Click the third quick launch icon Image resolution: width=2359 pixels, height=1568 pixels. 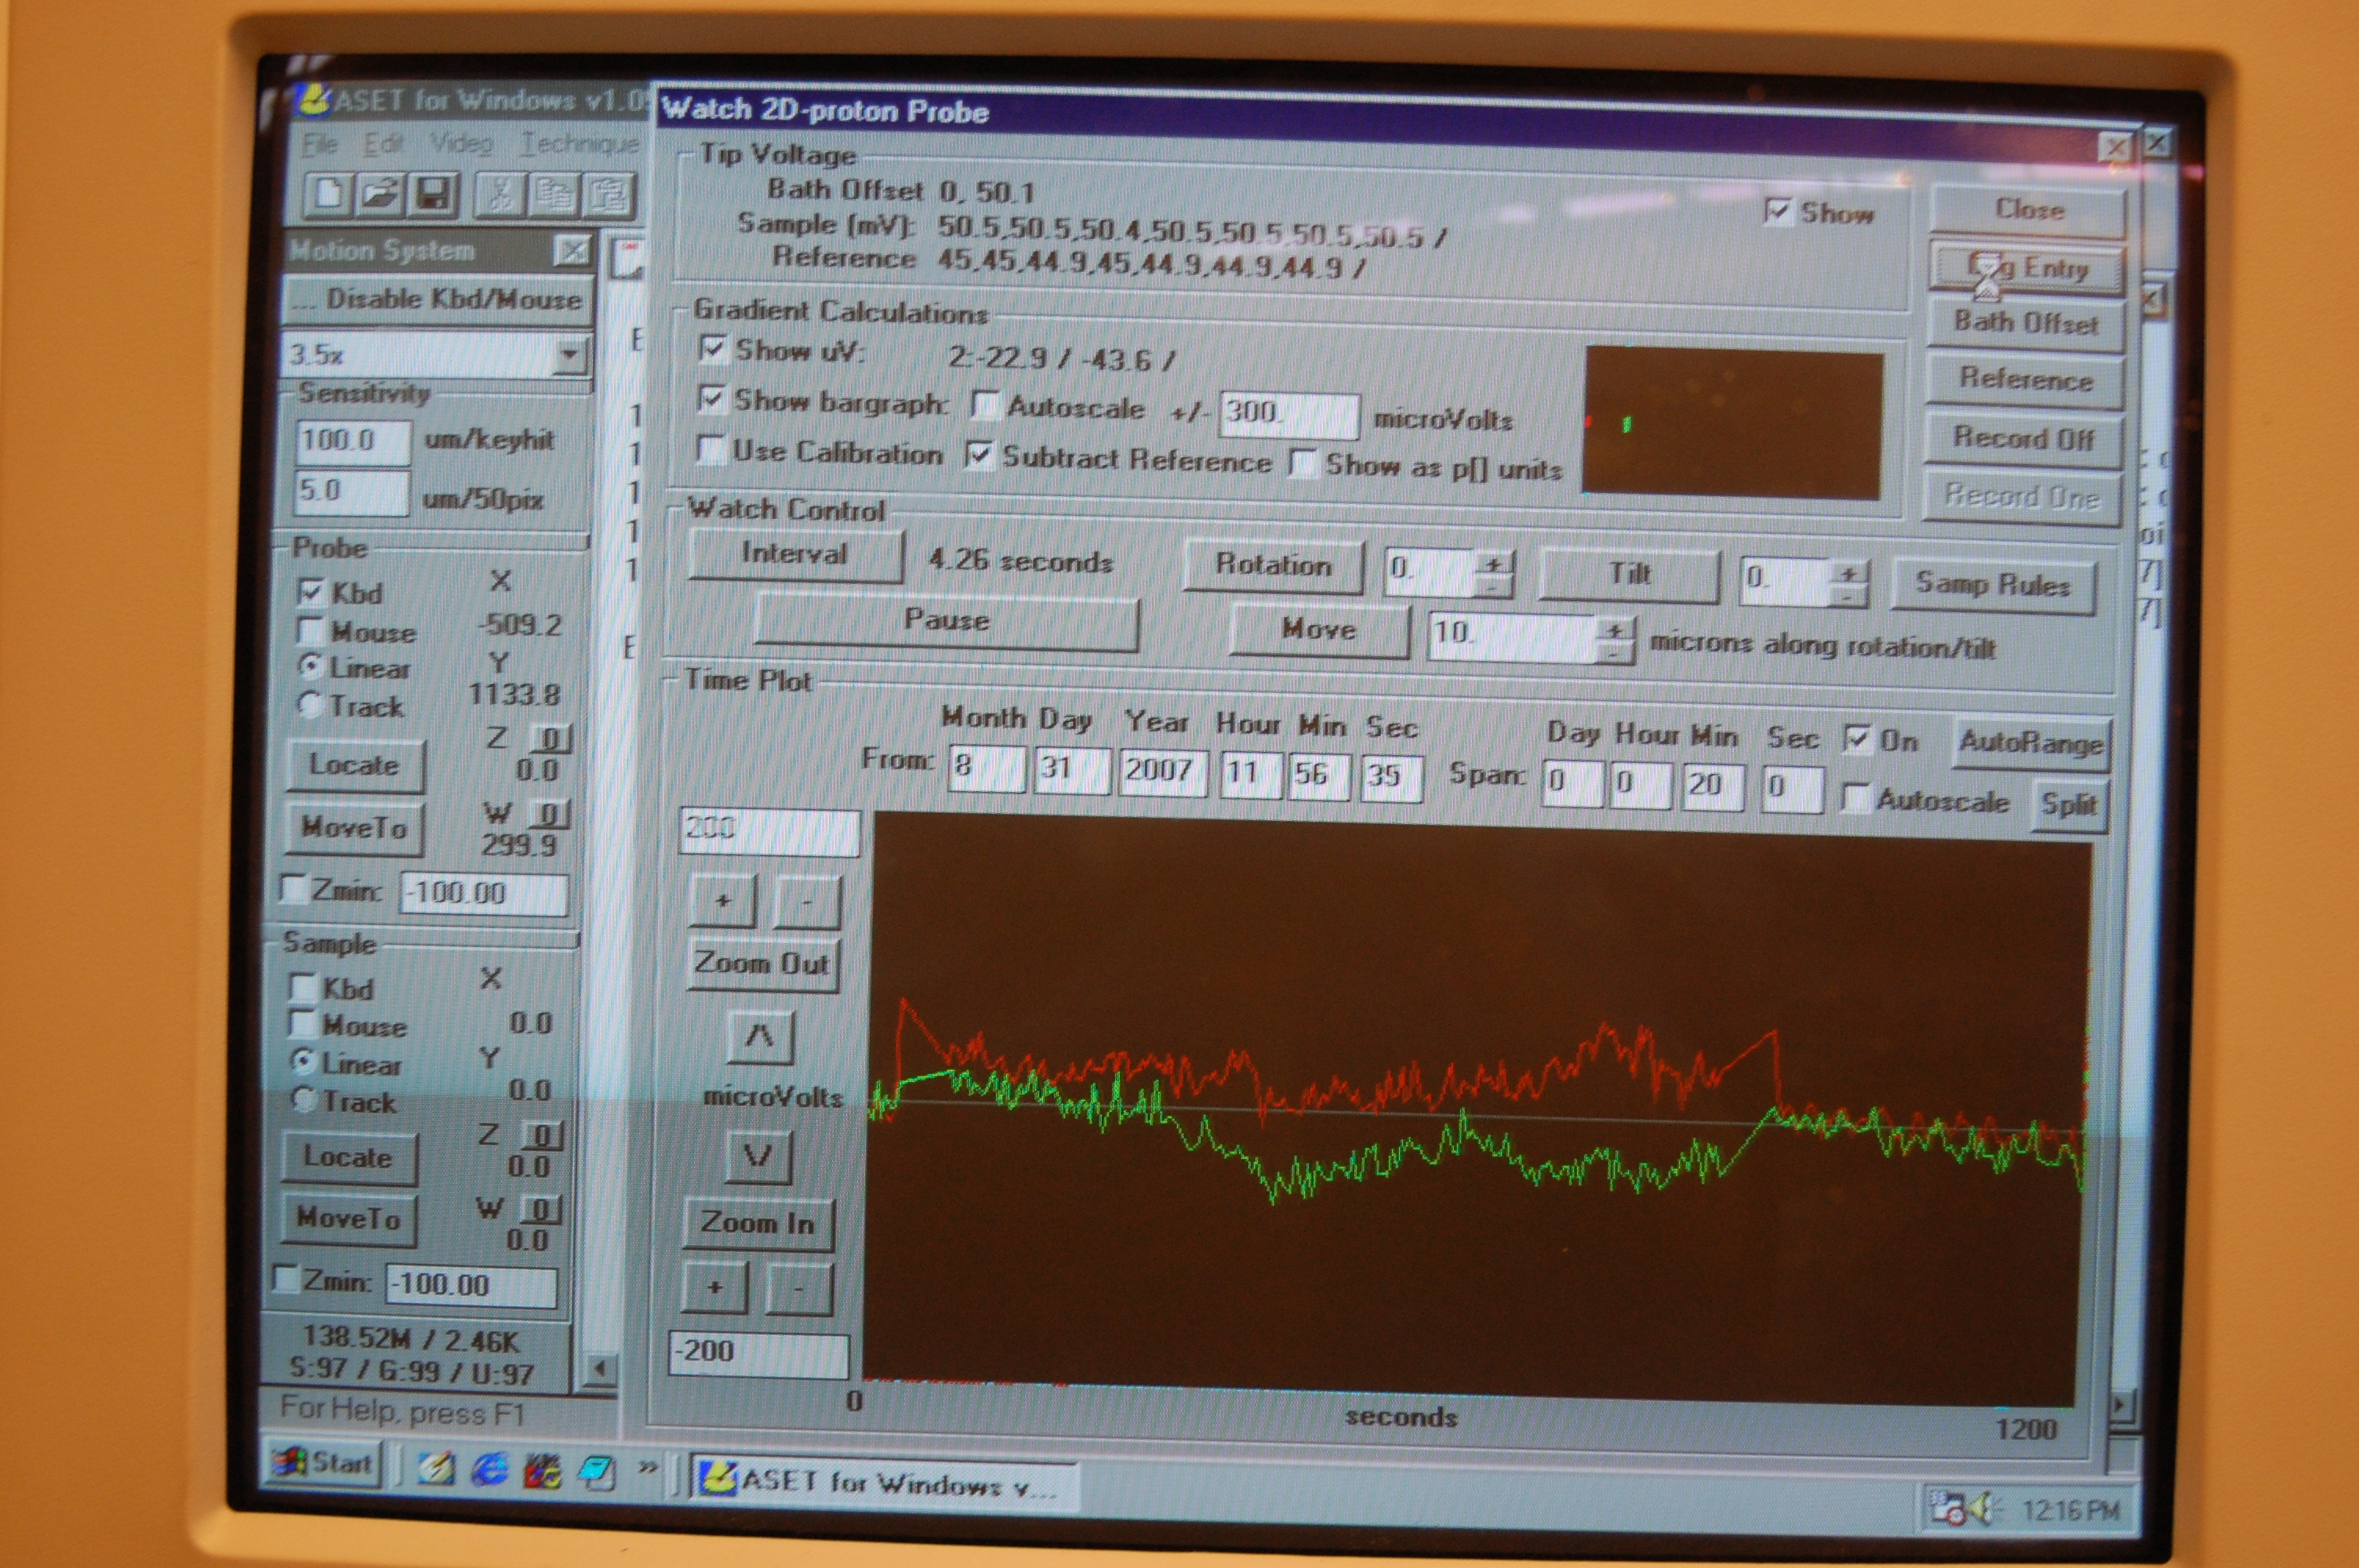pyautogui.click(x=543, y=1471)
